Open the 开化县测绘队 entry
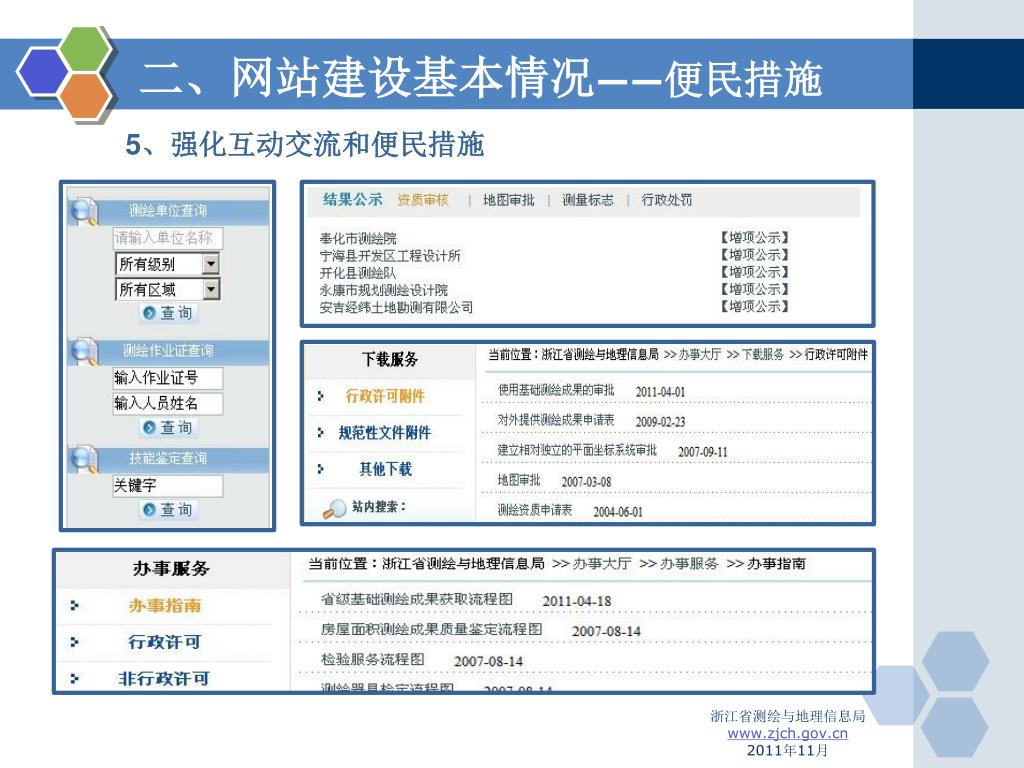This screenshot has height=768, width=1024. 358,272
